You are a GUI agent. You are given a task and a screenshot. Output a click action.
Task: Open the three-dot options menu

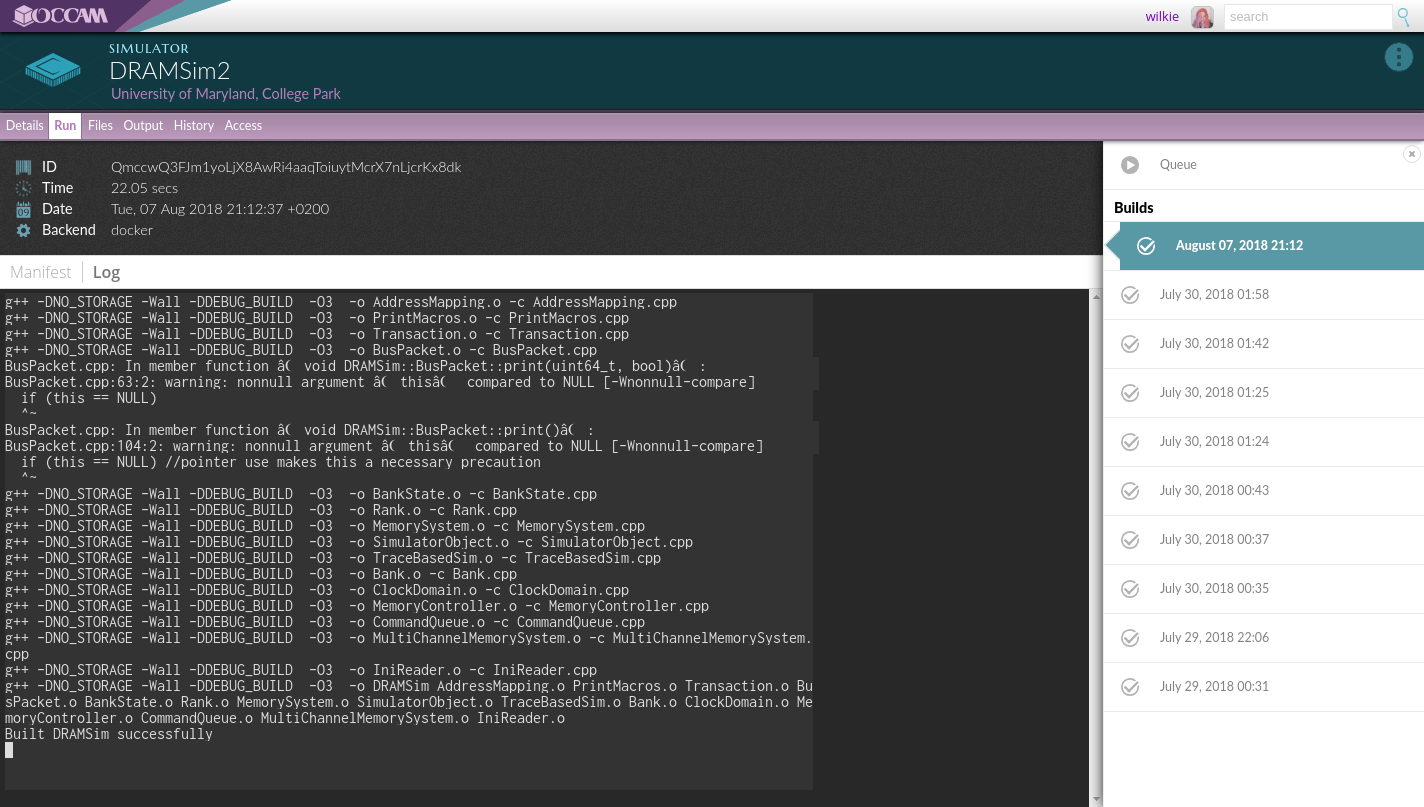click(1398, 57)
